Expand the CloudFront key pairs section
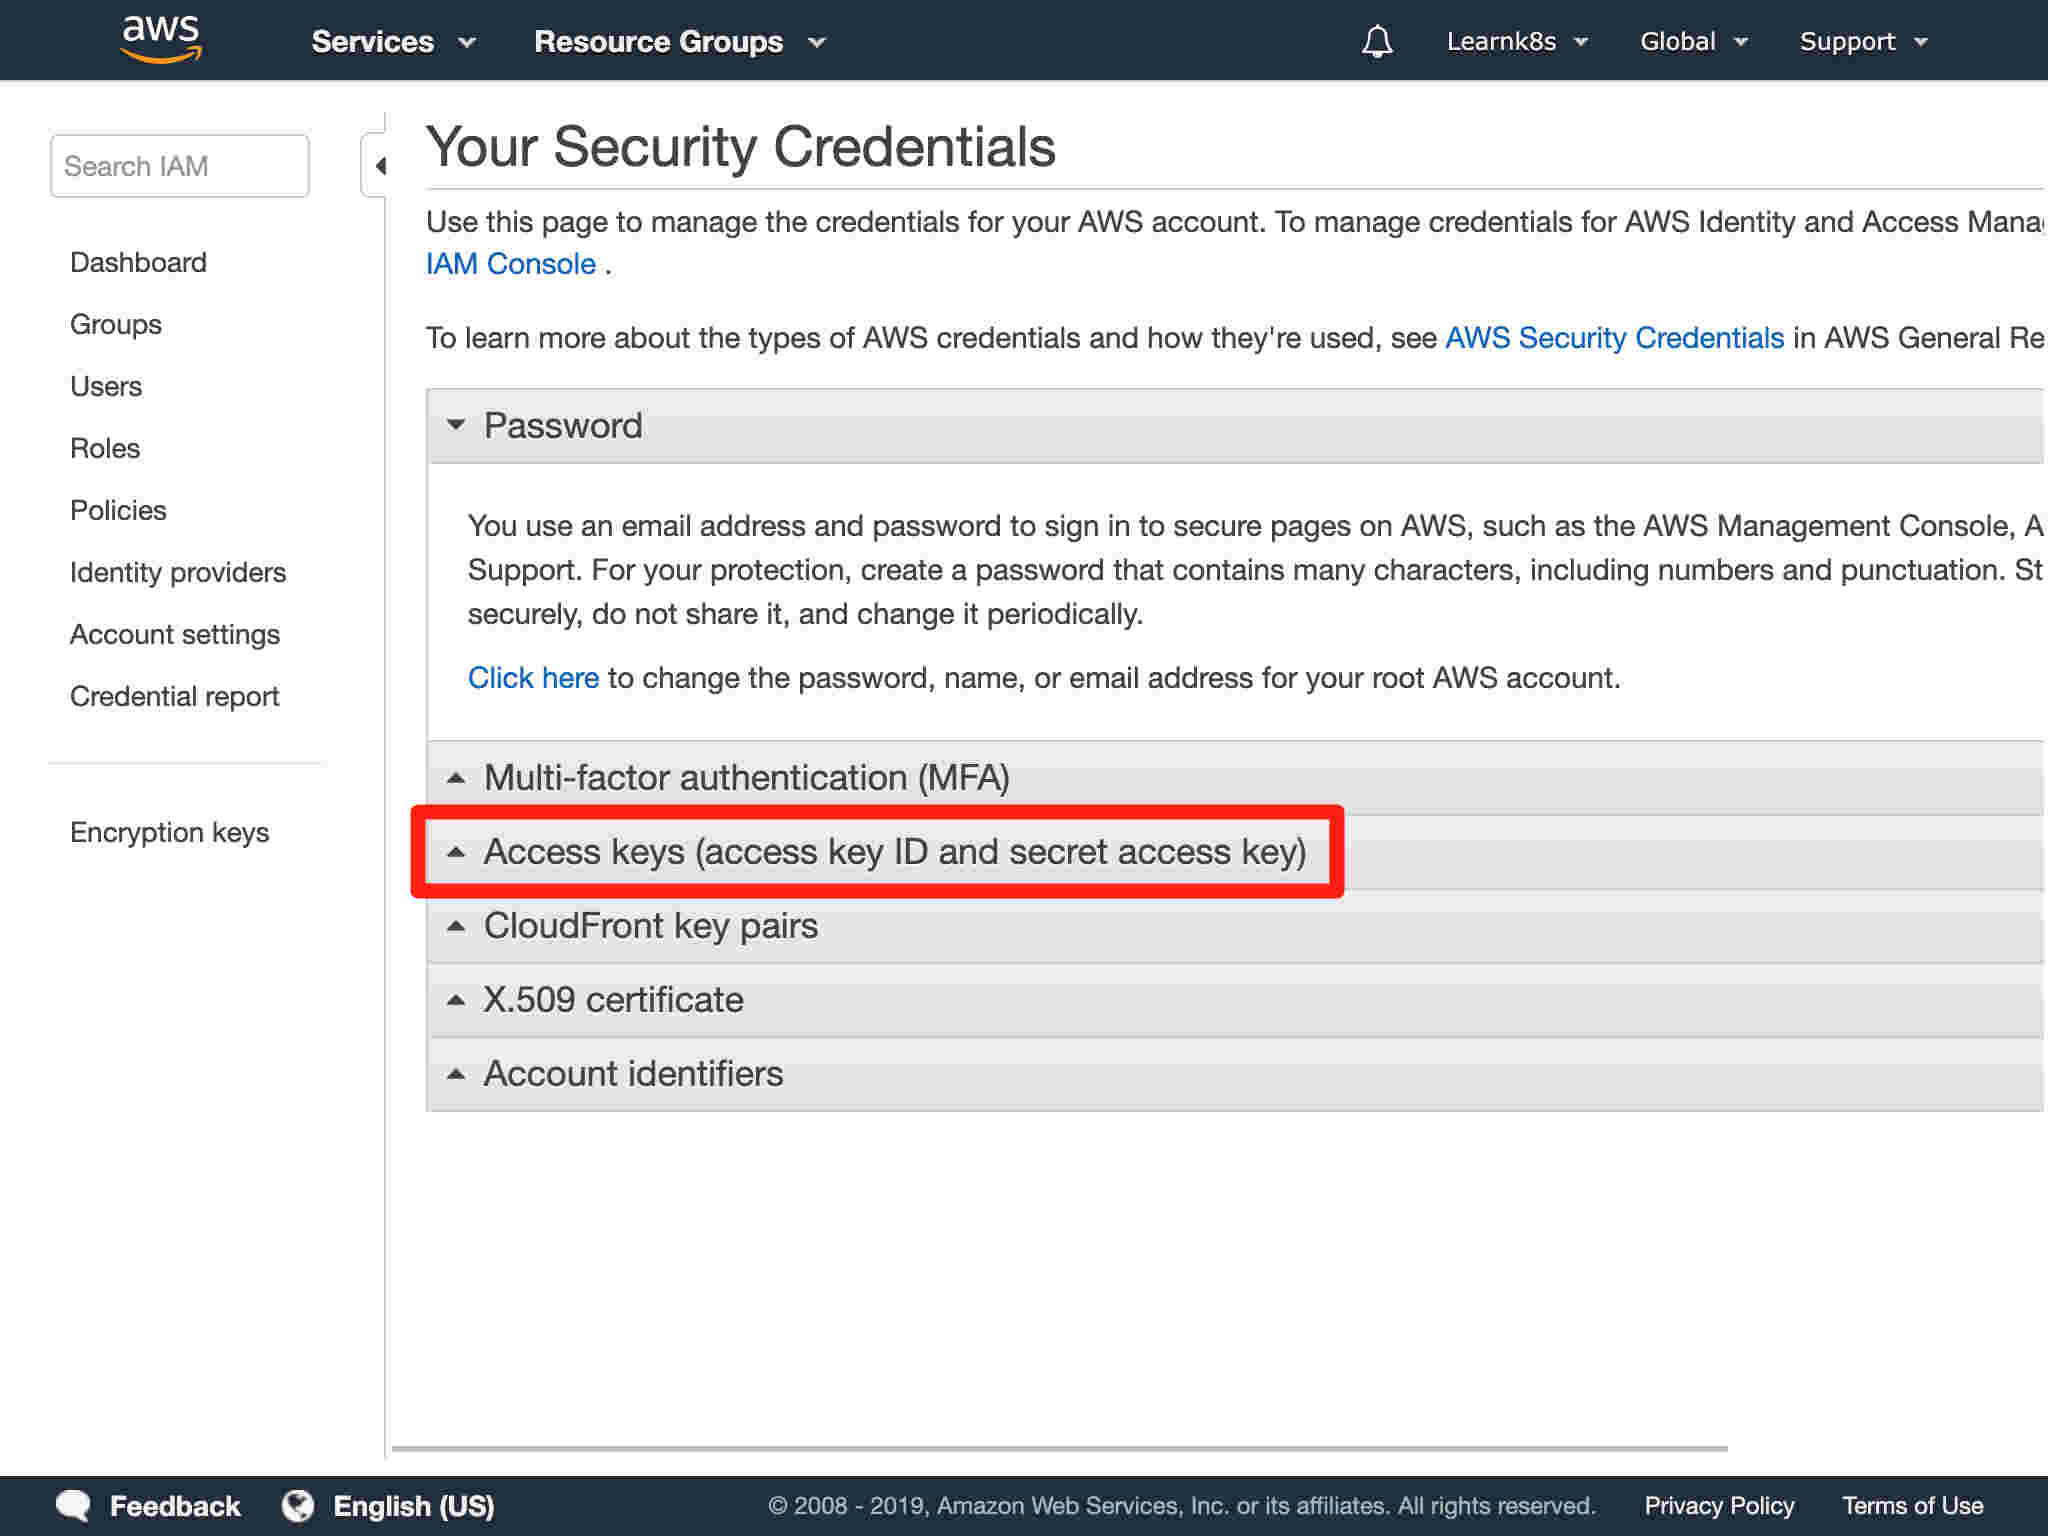This screenshot has width=2048, height=1536. click(1235, 926)
